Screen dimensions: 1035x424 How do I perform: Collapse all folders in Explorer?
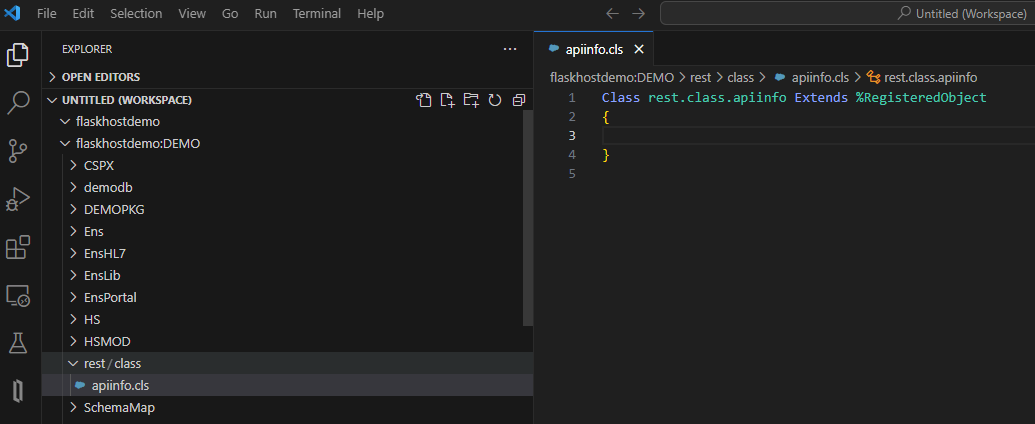tap(519, 100)
